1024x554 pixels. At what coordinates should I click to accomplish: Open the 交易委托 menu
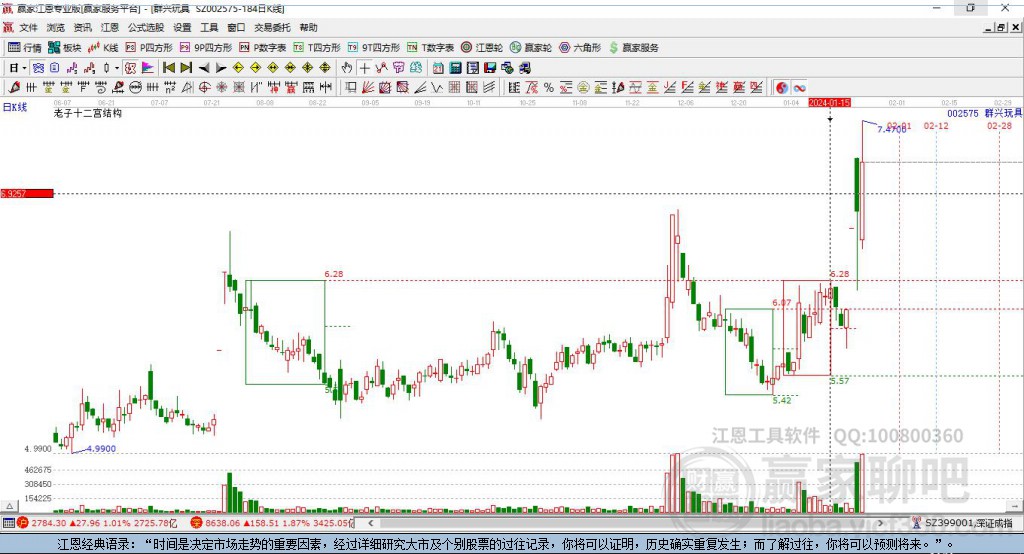(x=272, y=27)
